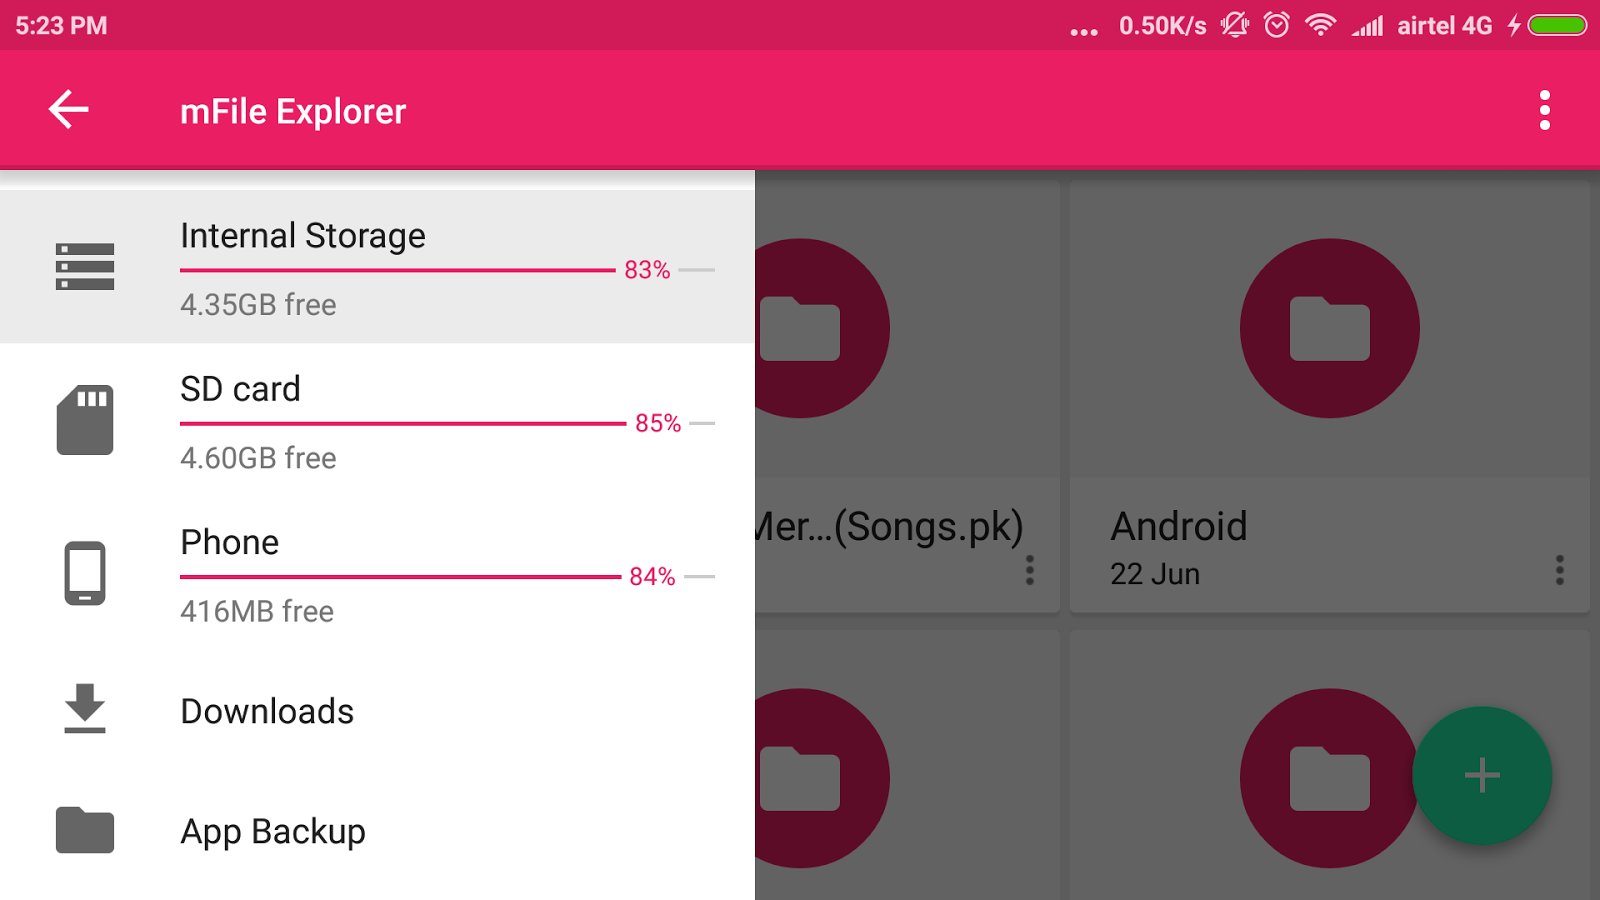The image size is (1600, 900).
Task: Tap the App Backup folder icon
Action: [85, 830]
